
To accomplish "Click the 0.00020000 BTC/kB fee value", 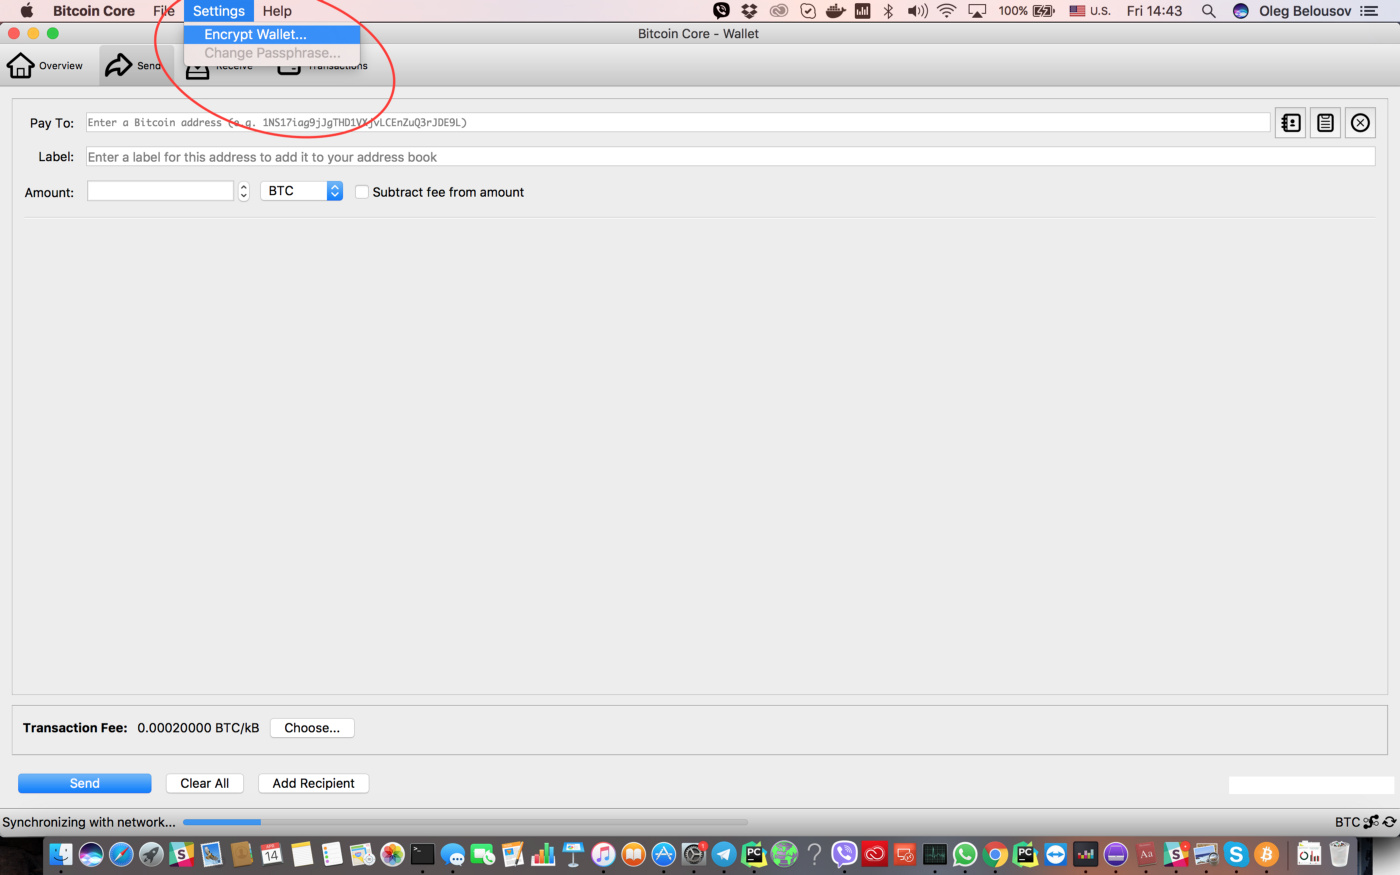I will tap(198, 728).
